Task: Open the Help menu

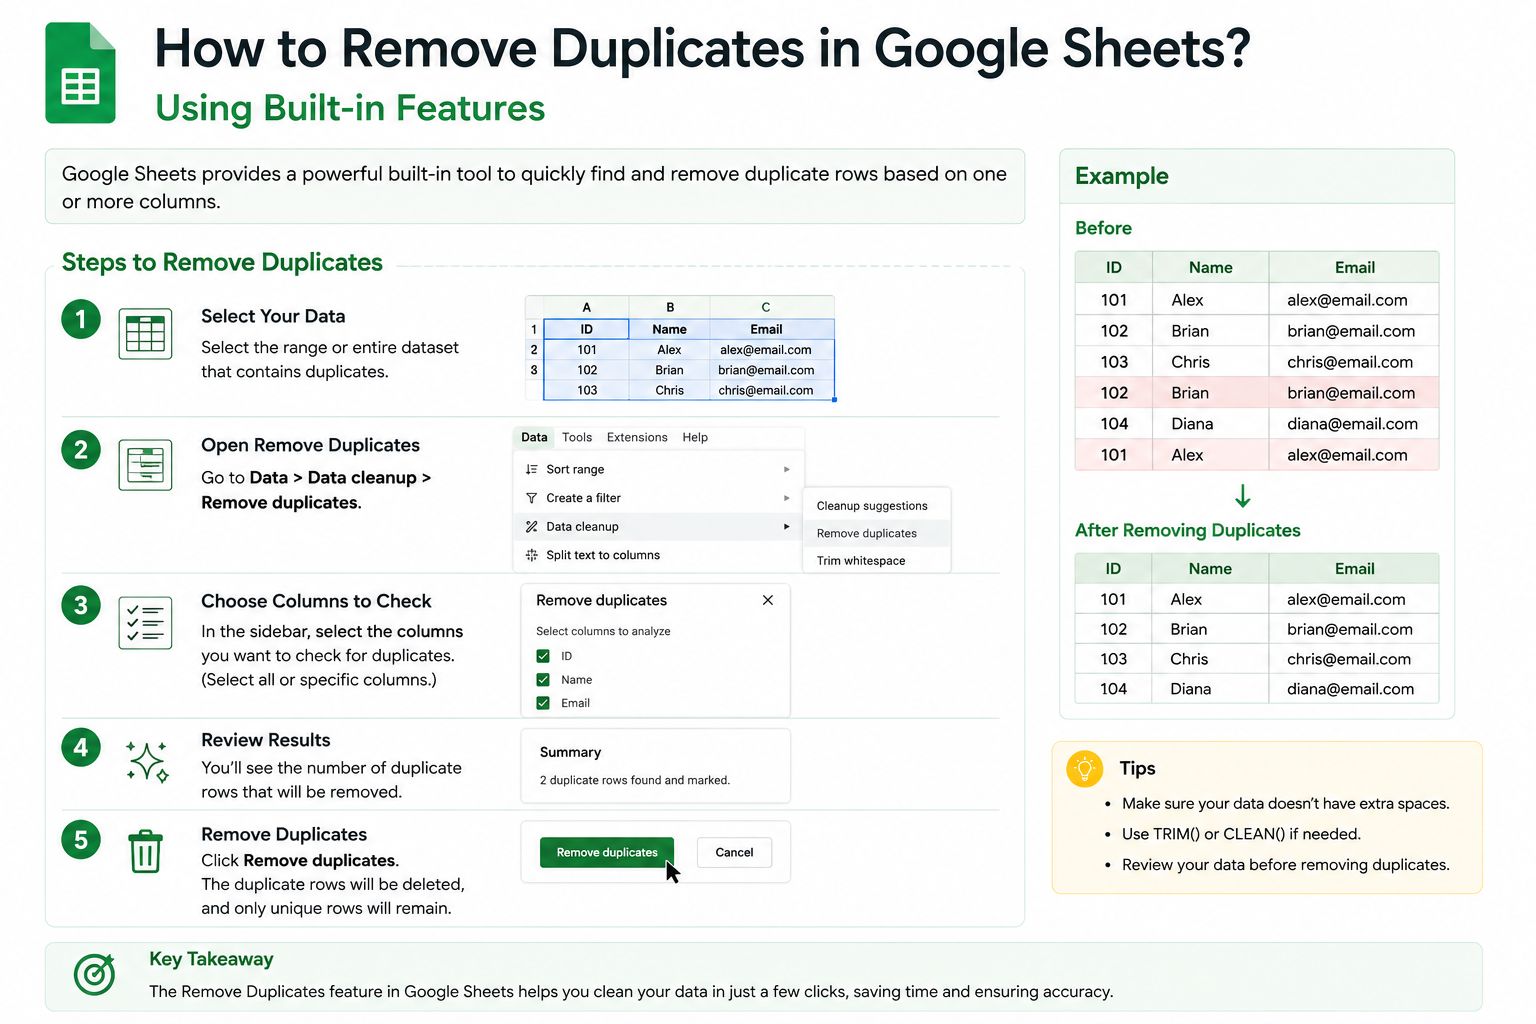Action: click(695, 437)
